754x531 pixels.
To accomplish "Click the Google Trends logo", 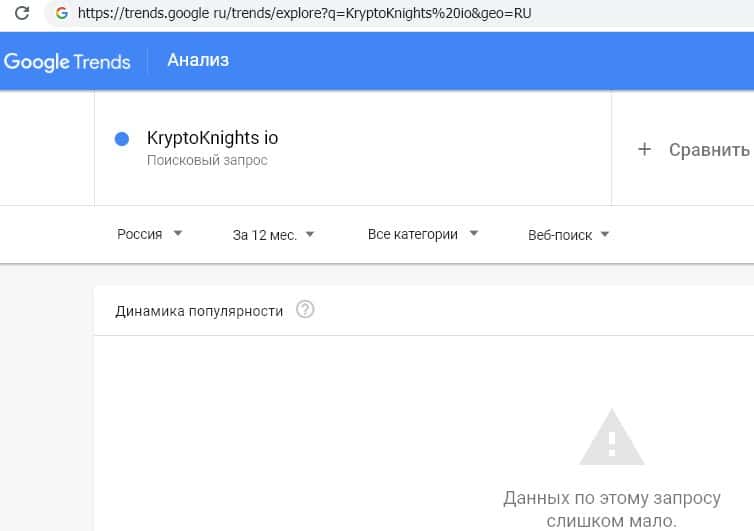I will [67, 61].
